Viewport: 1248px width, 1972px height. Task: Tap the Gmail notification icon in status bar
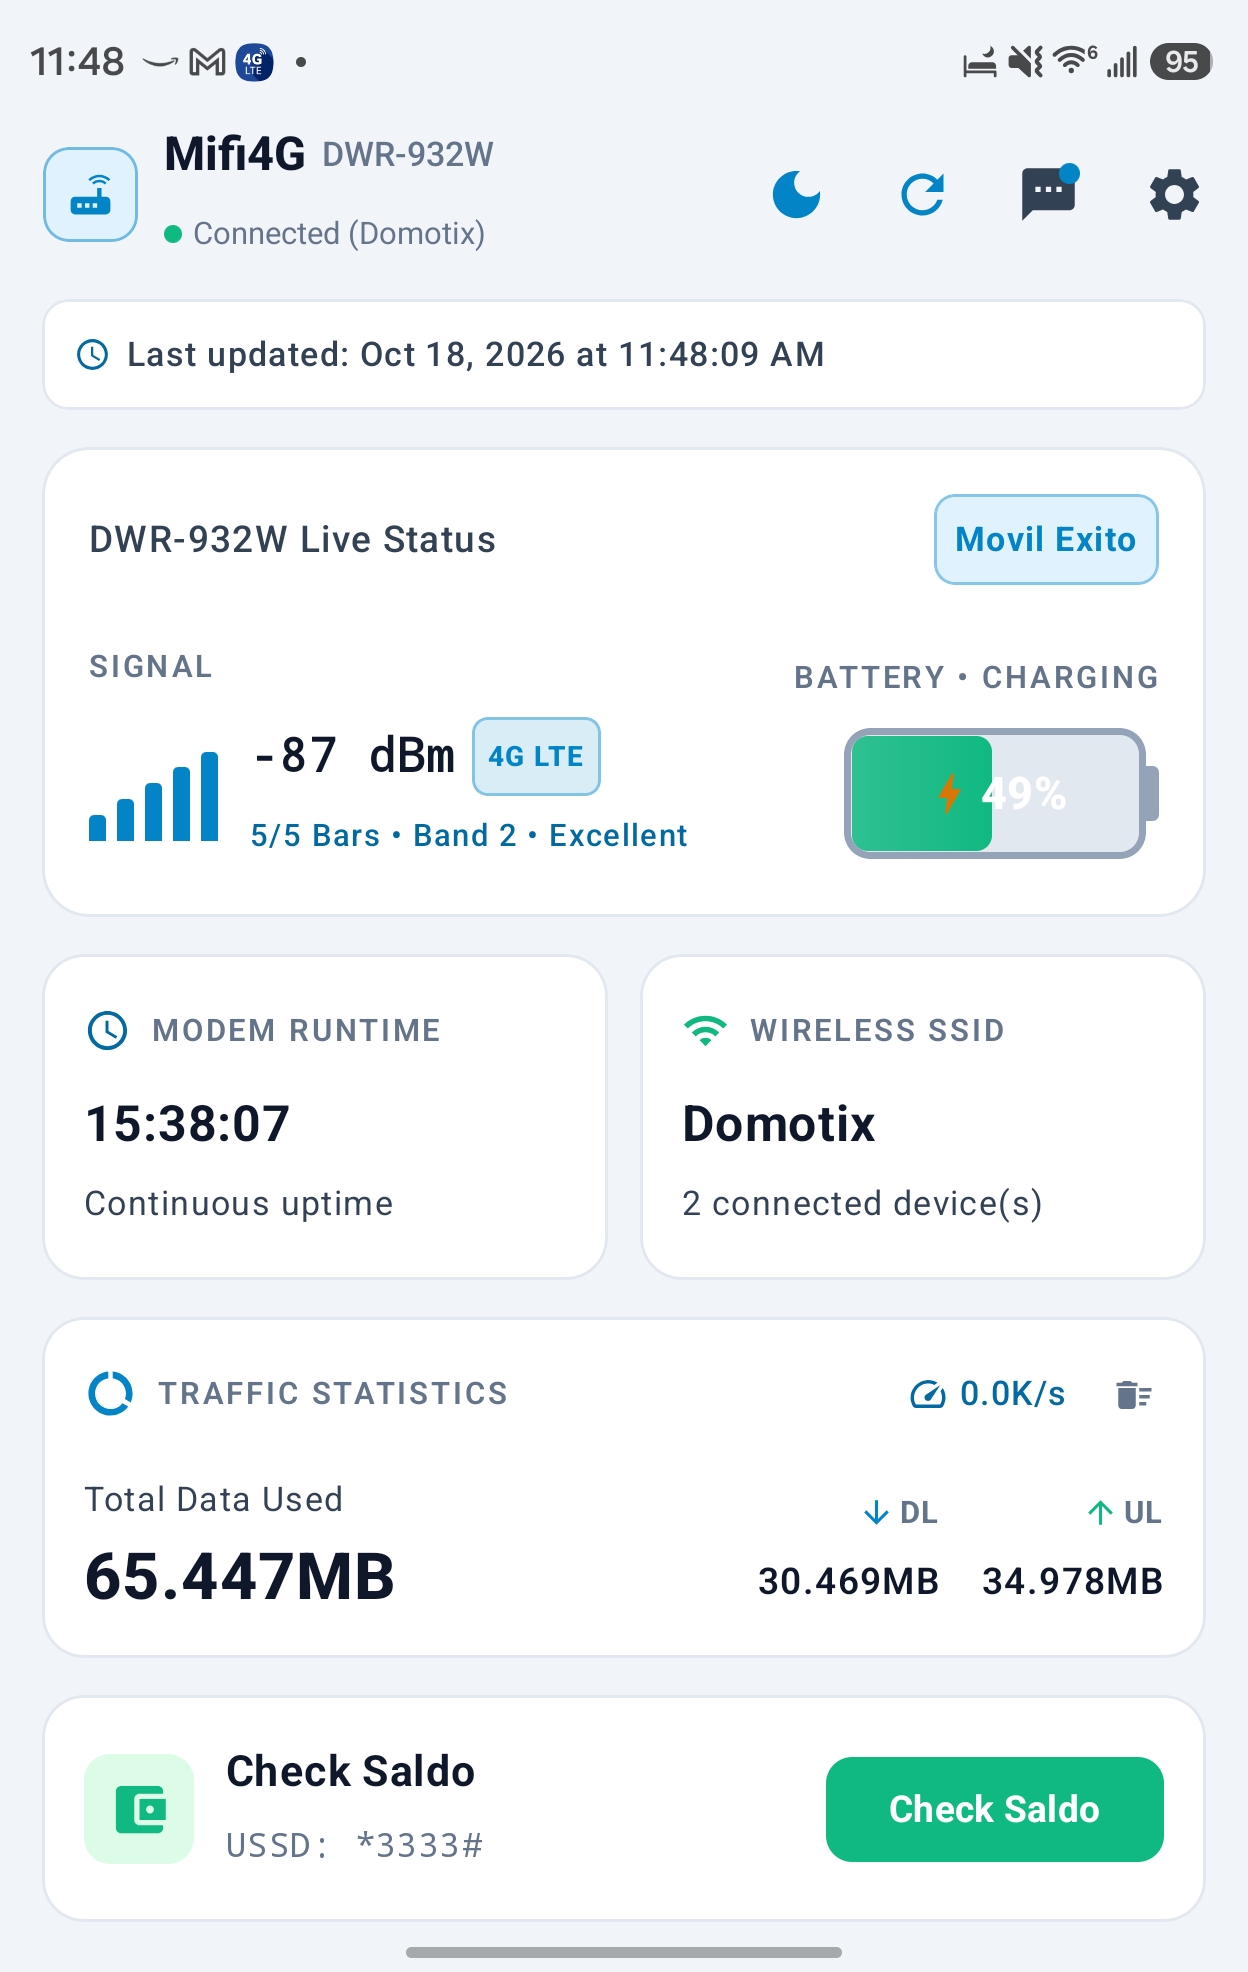[x=208, y=62]
